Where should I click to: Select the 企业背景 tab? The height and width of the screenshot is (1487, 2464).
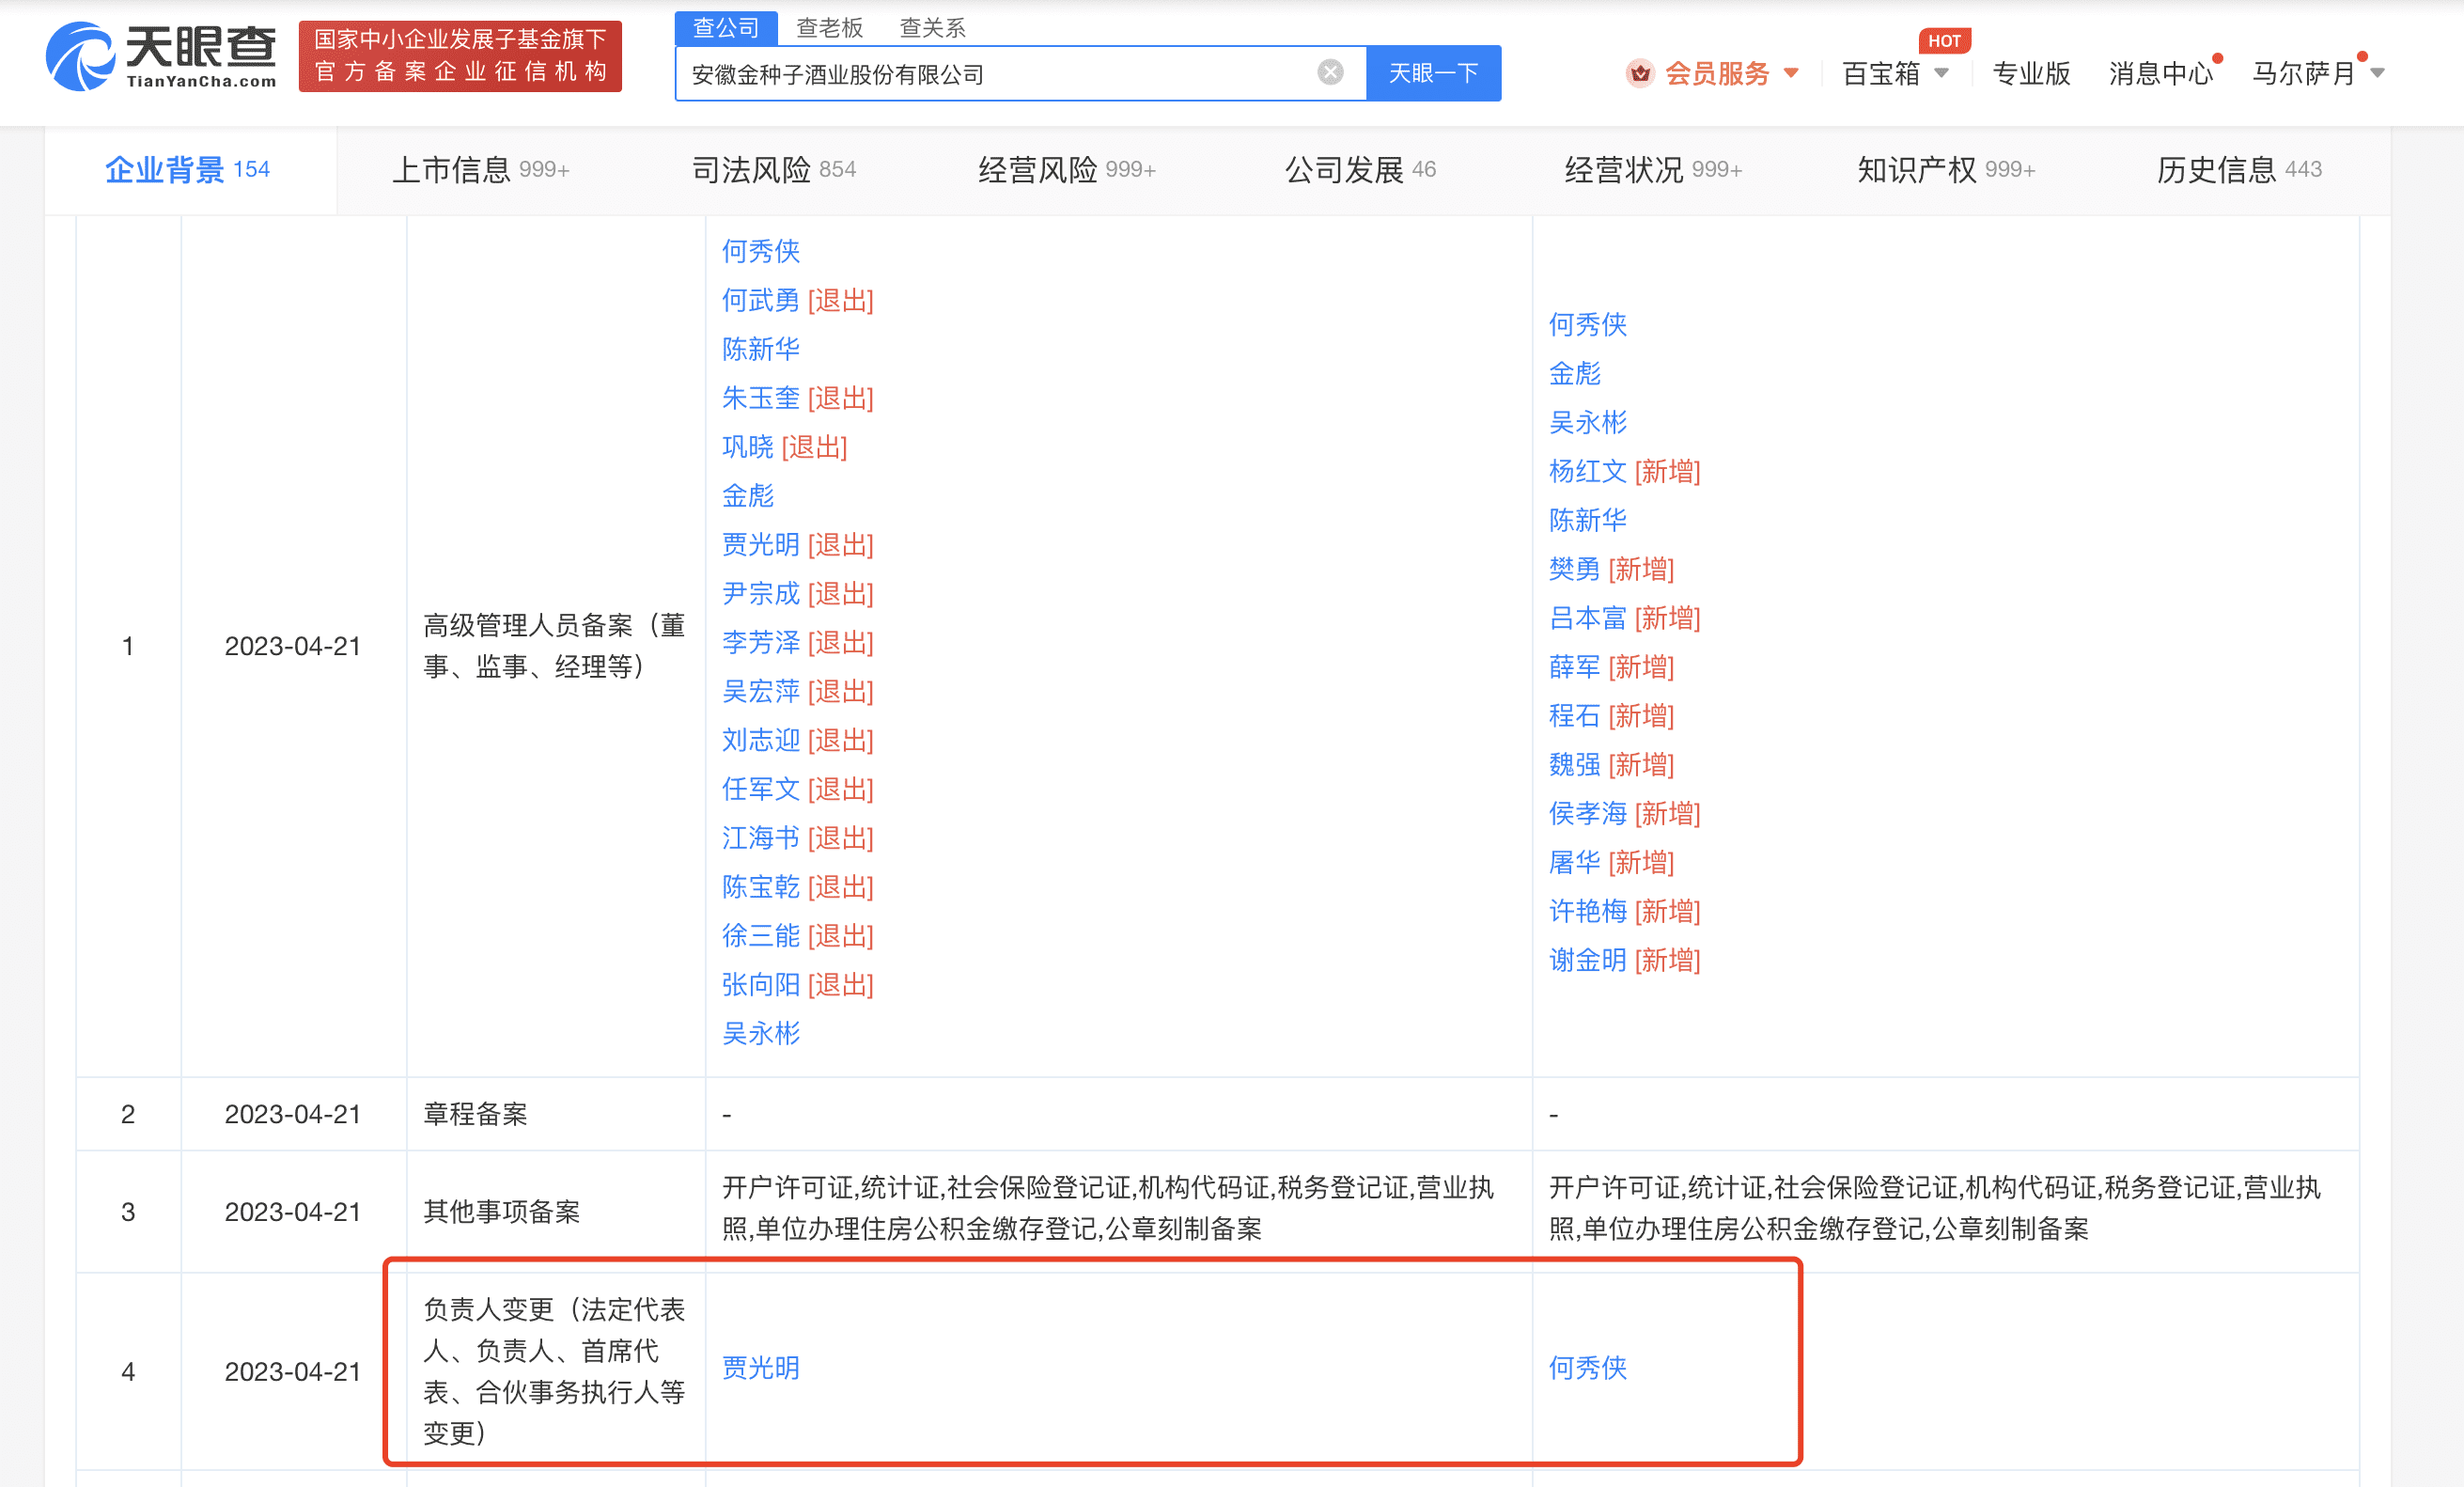coord(188,169)
